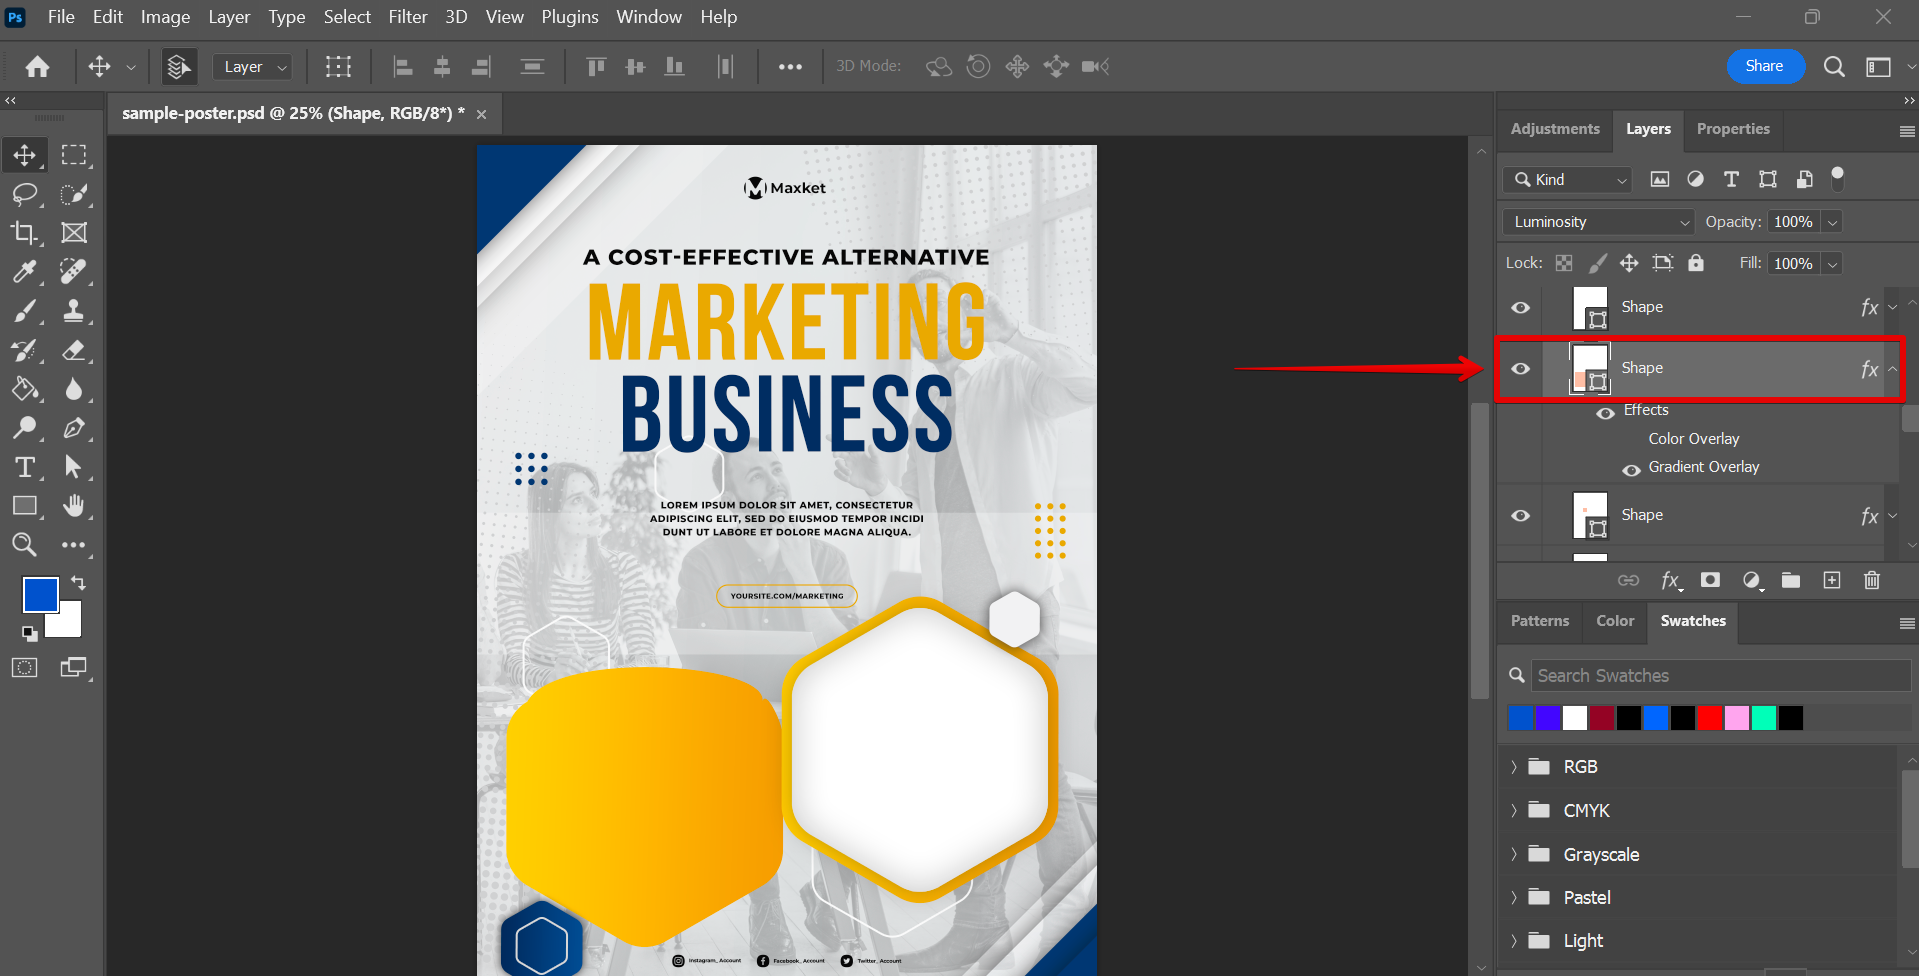Switch to the Patterns tab
The width and height of the screenshot is (1919, 976).
pyautogui.click(x=1539, y=621)
